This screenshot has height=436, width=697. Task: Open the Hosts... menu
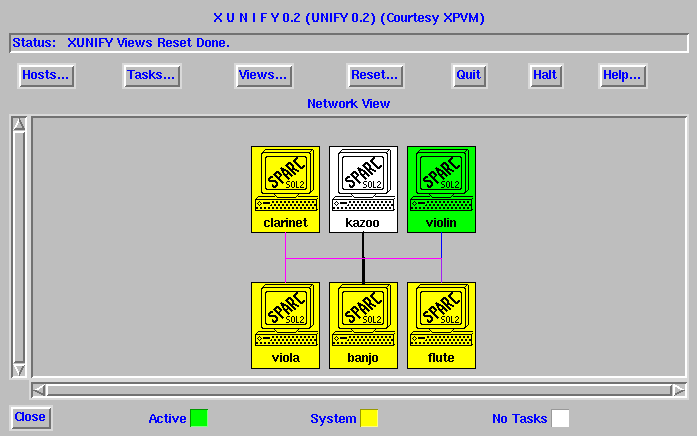point(46,76)
